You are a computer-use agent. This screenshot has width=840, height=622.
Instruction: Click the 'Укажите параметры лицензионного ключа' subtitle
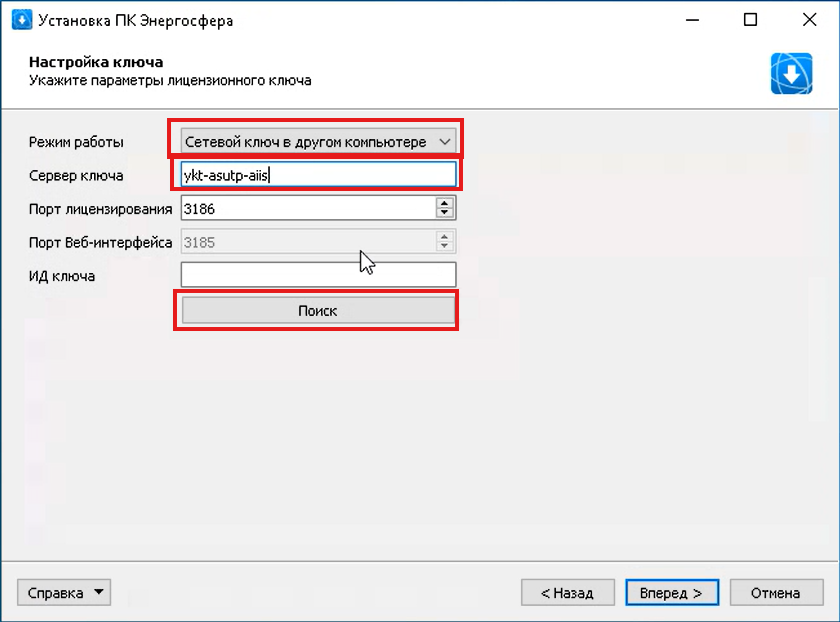pyautogui.click(x=170, y=80)
